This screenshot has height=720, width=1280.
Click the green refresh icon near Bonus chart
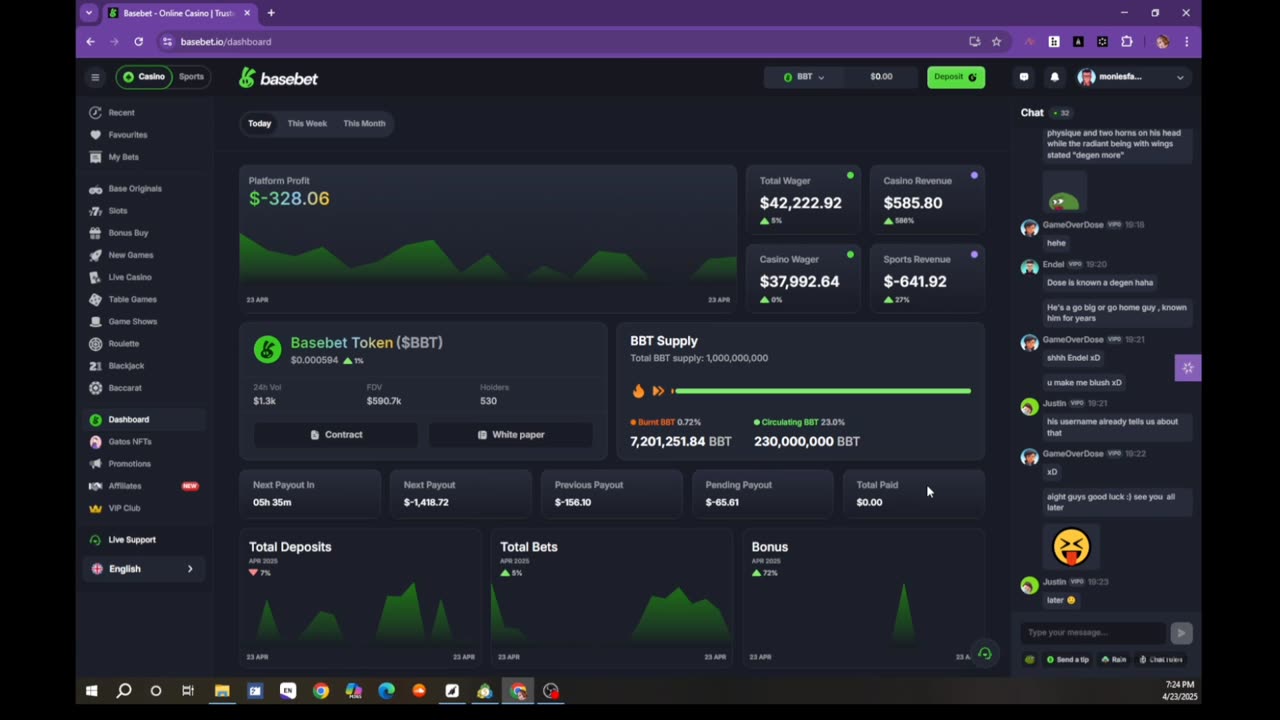point(985,654)
